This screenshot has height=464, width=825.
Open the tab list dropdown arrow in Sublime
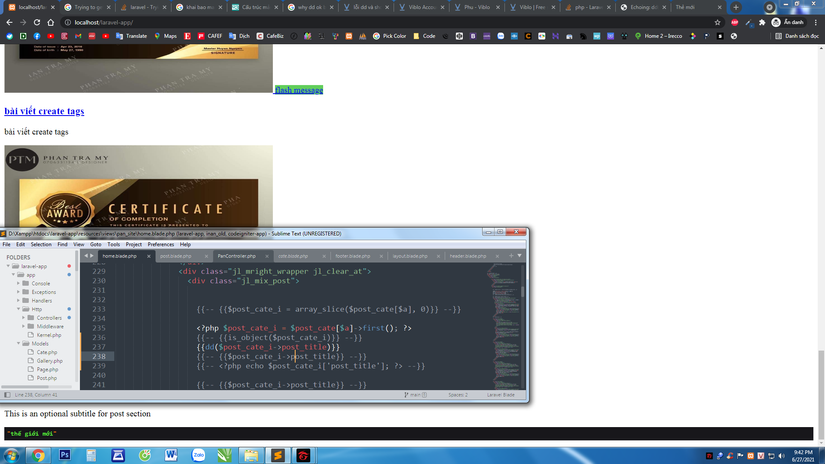click(519, 256)
